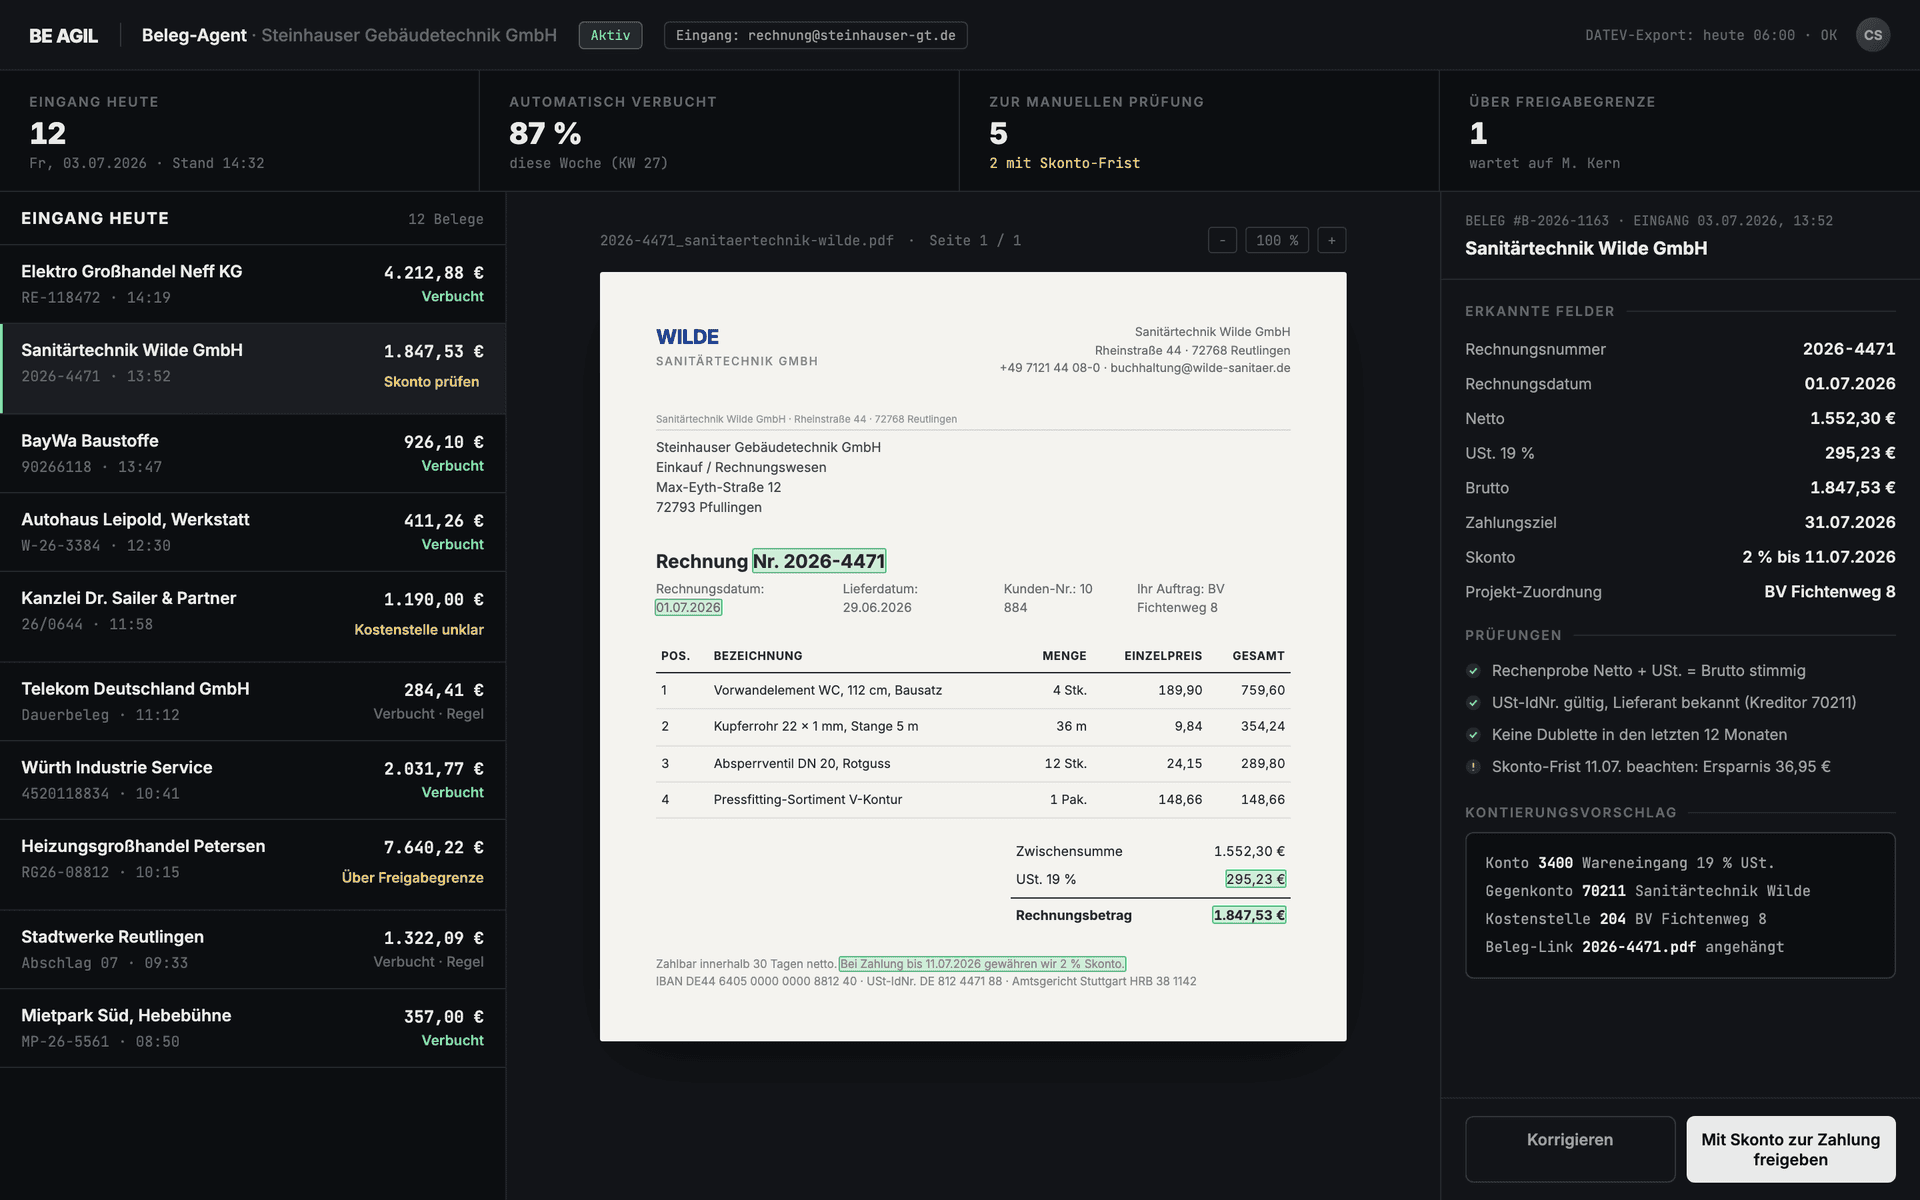
Task: Click the WILDE logo in invoice
Action: 687,337
